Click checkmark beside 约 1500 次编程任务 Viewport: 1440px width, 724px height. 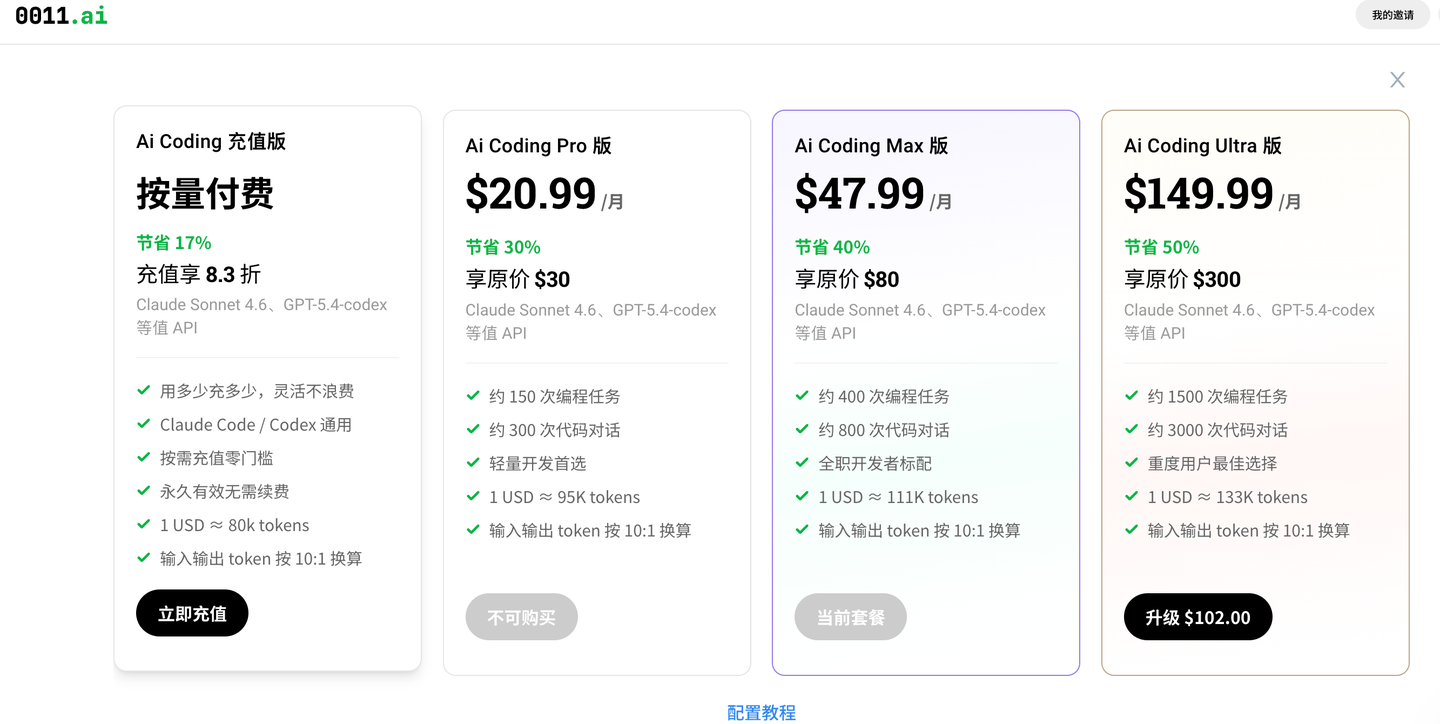(x=1131, y=395)
